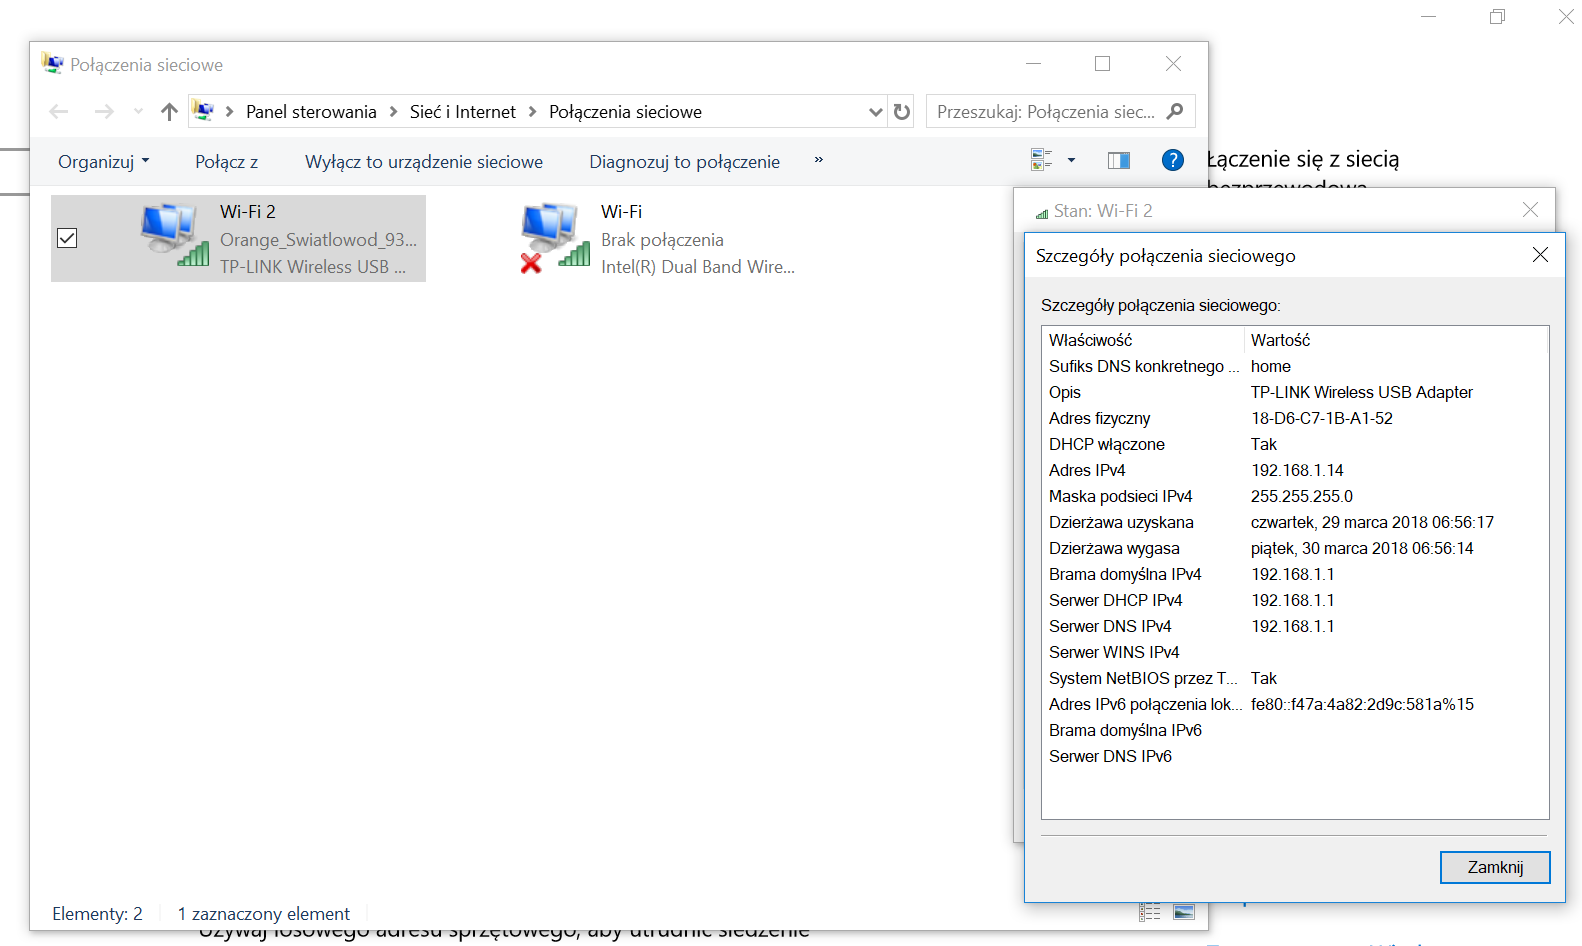Image resolution: width=1582 pixels, height=946 pixels.
Task: Expand the address bar history dropdown
Action: coord(875,112)
